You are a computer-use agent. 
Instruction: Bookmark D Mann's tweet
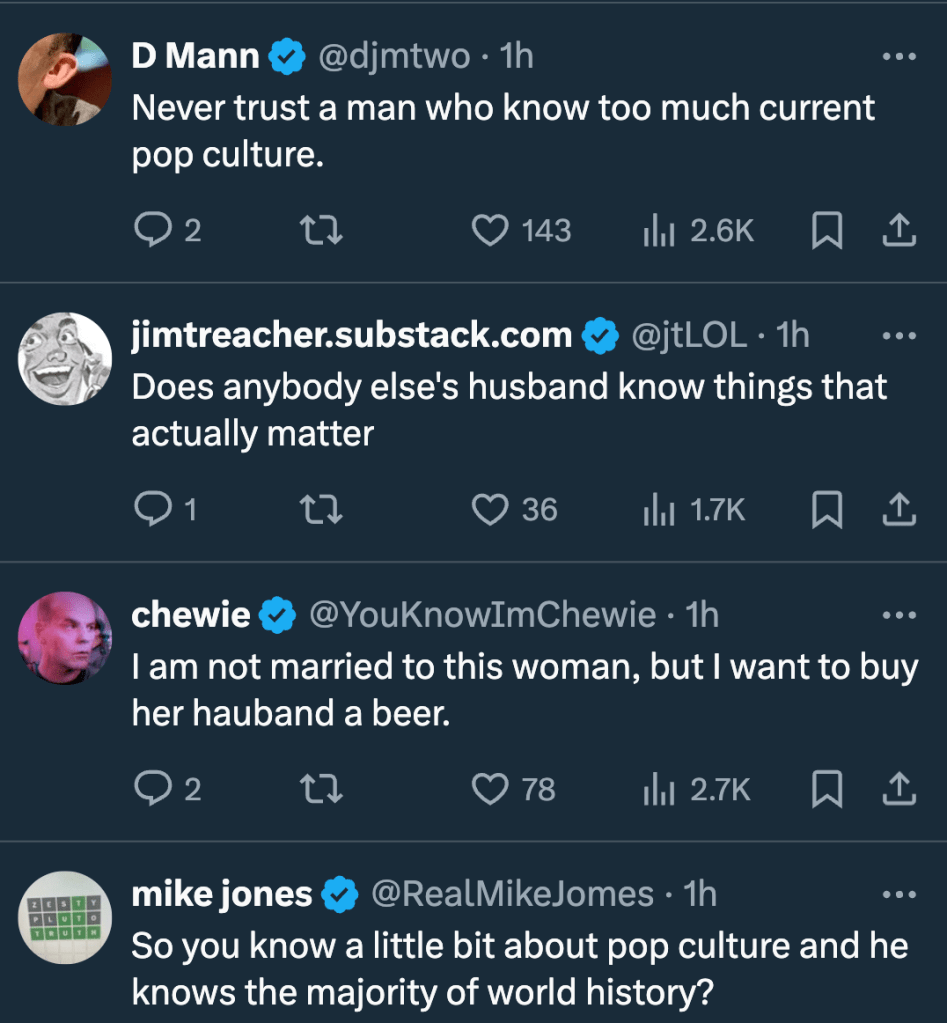826,231
